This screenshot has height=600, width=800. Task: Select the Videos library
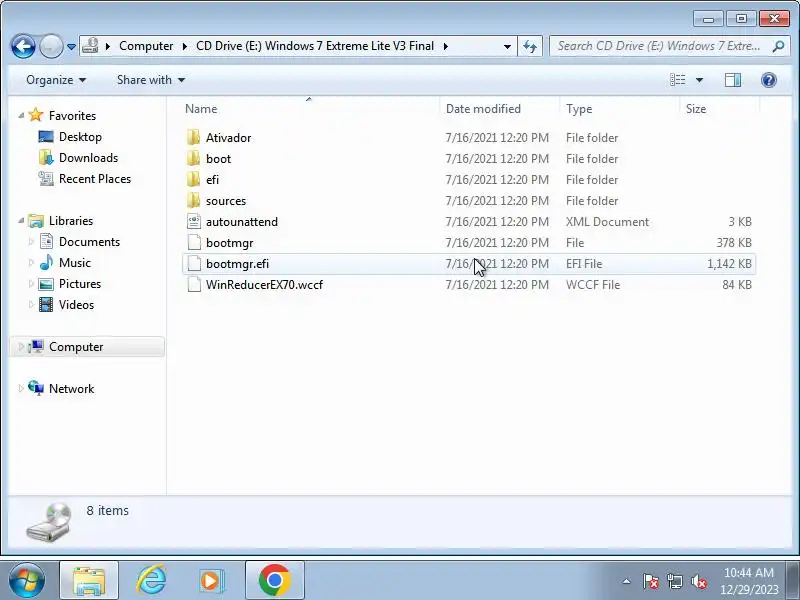(76, 305)
